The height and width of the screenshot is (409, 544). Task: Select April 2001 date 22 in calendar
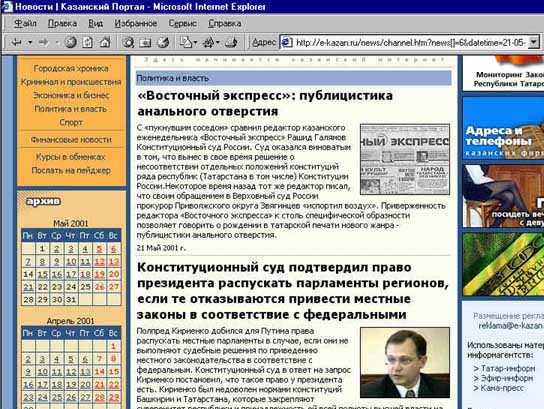tap(114, 384)
